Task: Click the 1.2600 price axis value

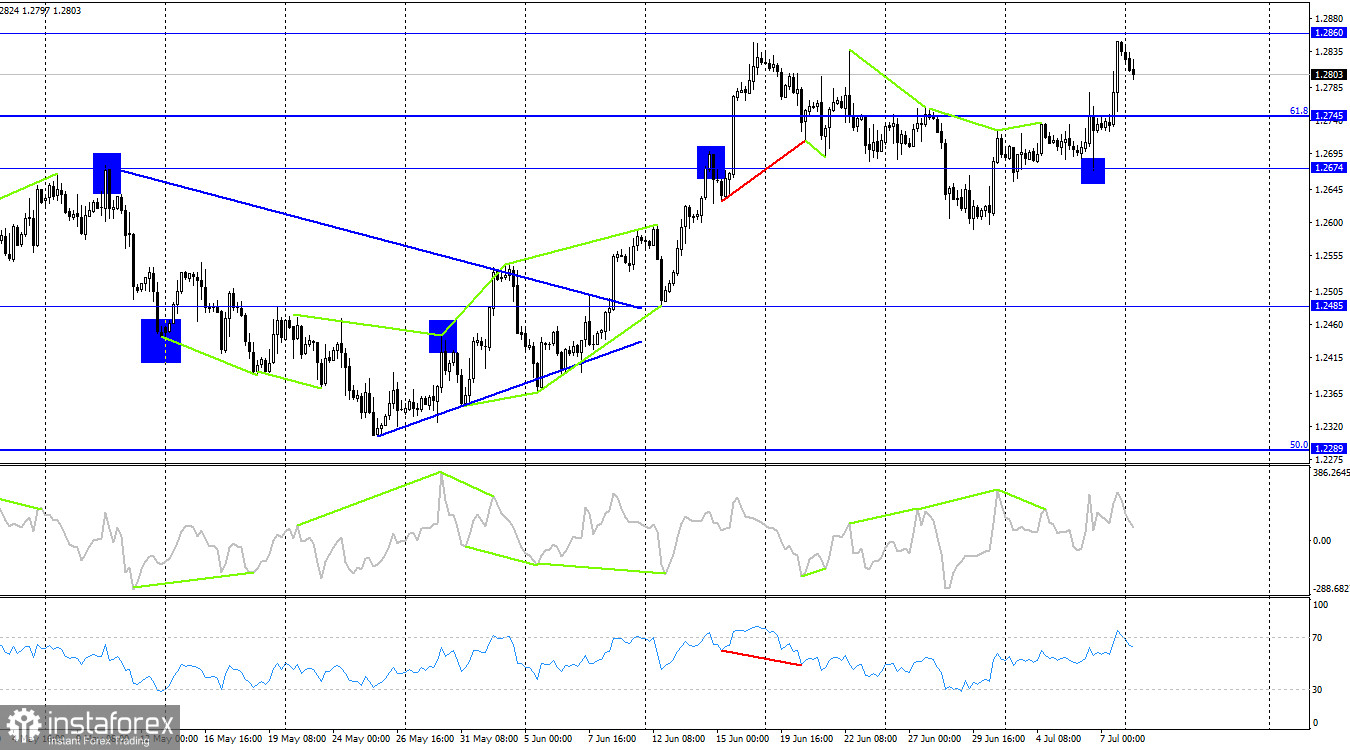Action: tap(1330, 222)
